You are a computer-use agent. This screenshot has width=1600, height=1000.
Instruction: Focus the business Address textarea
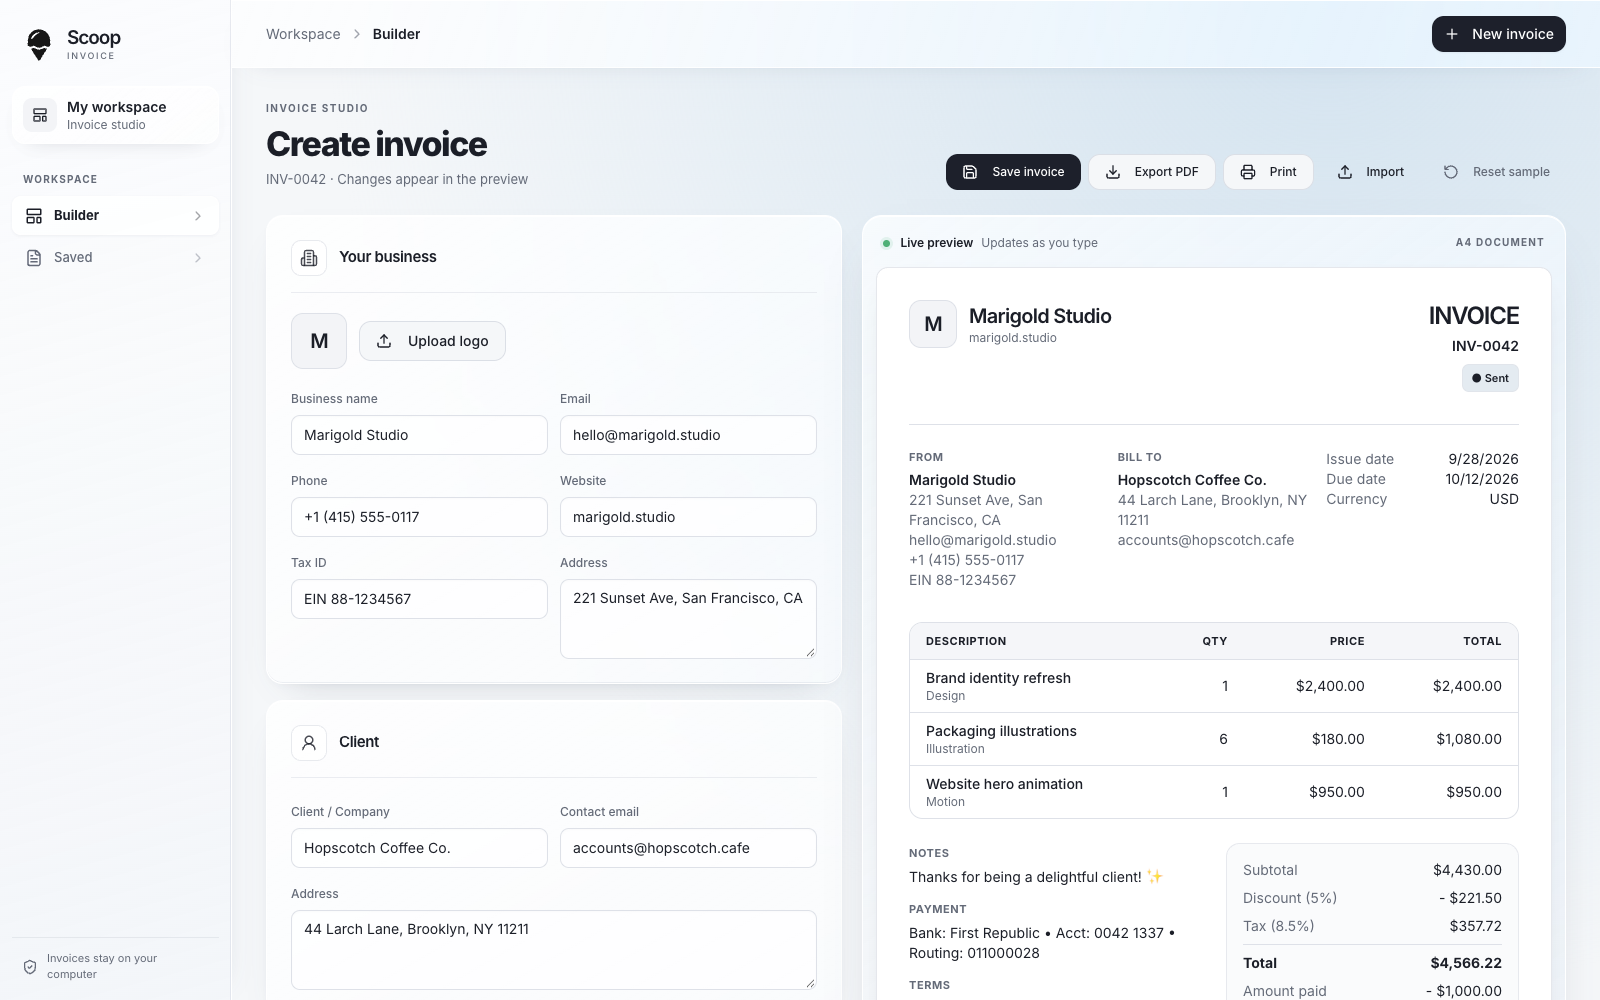coord(688,619)
